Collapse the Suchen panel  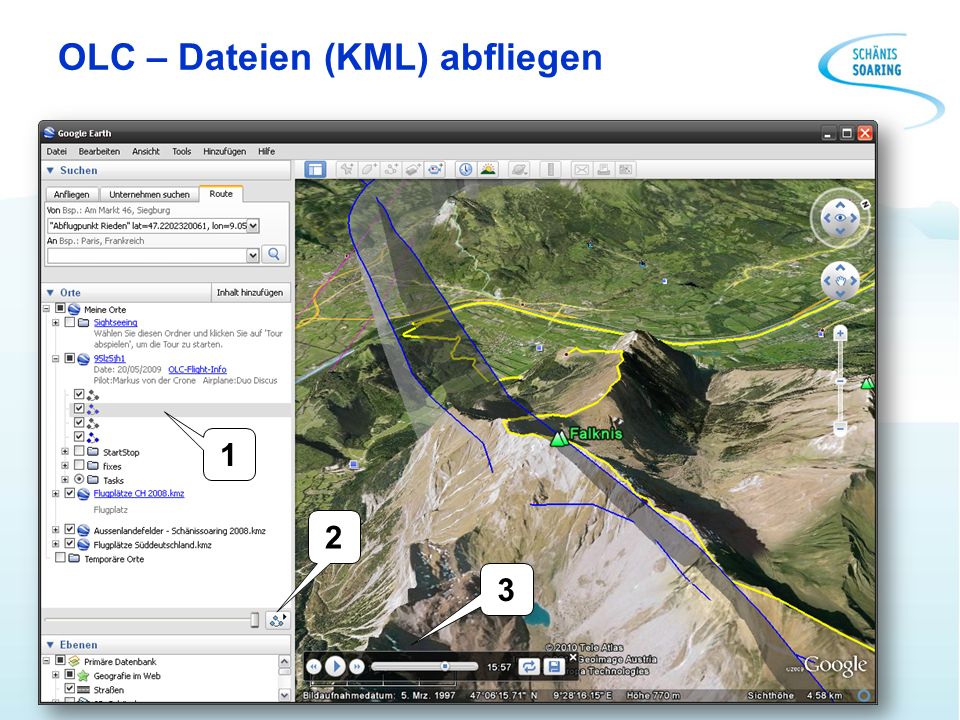(50, 170)
